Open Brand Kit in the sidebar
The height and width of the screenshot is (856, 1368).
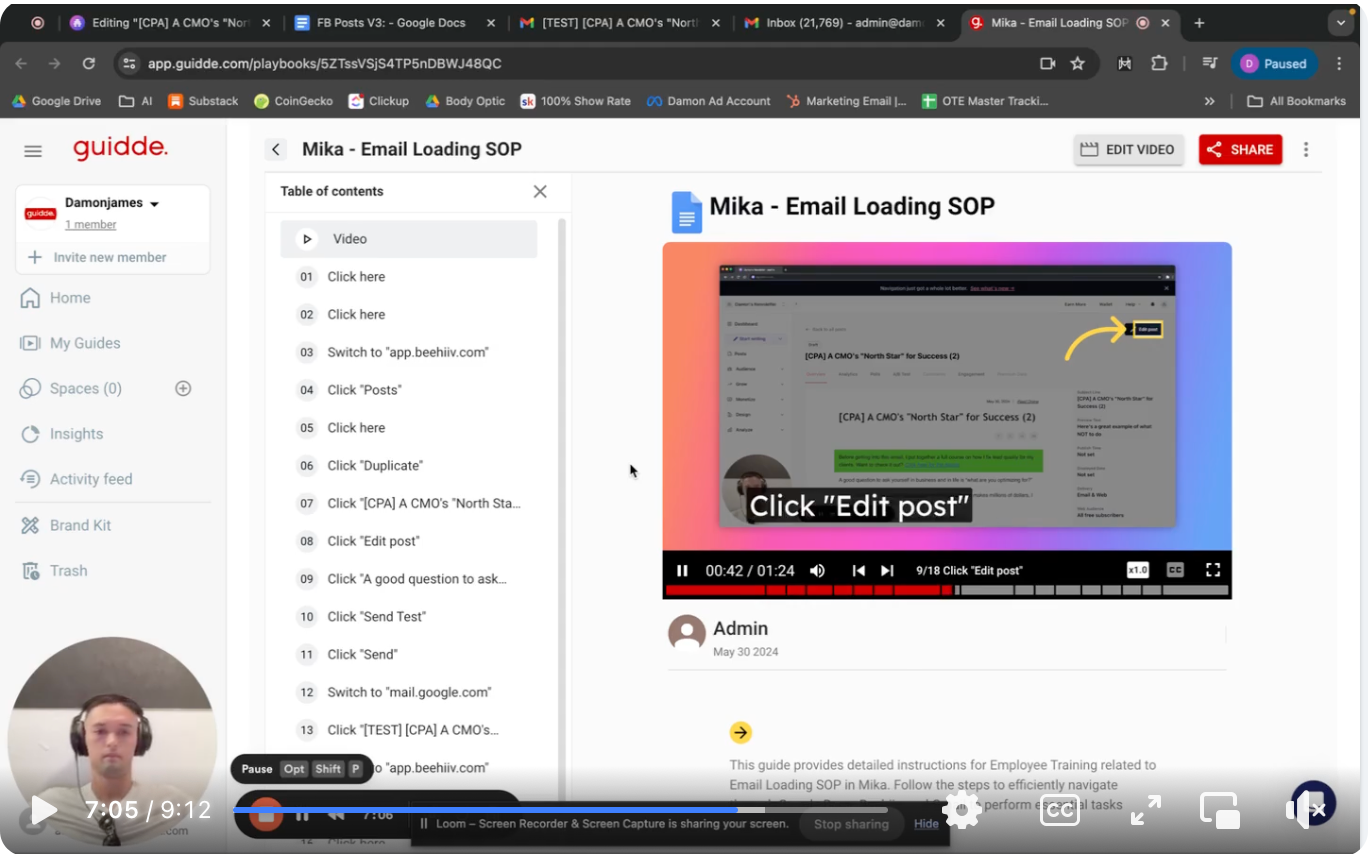(x=80, y=525)
